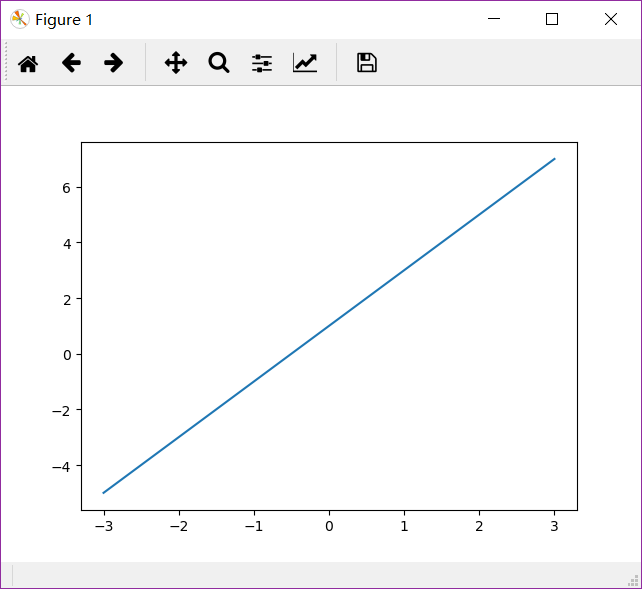The image size is (642, 589).
Task: Click the Figure 1 window title
Action: [64, 20]
